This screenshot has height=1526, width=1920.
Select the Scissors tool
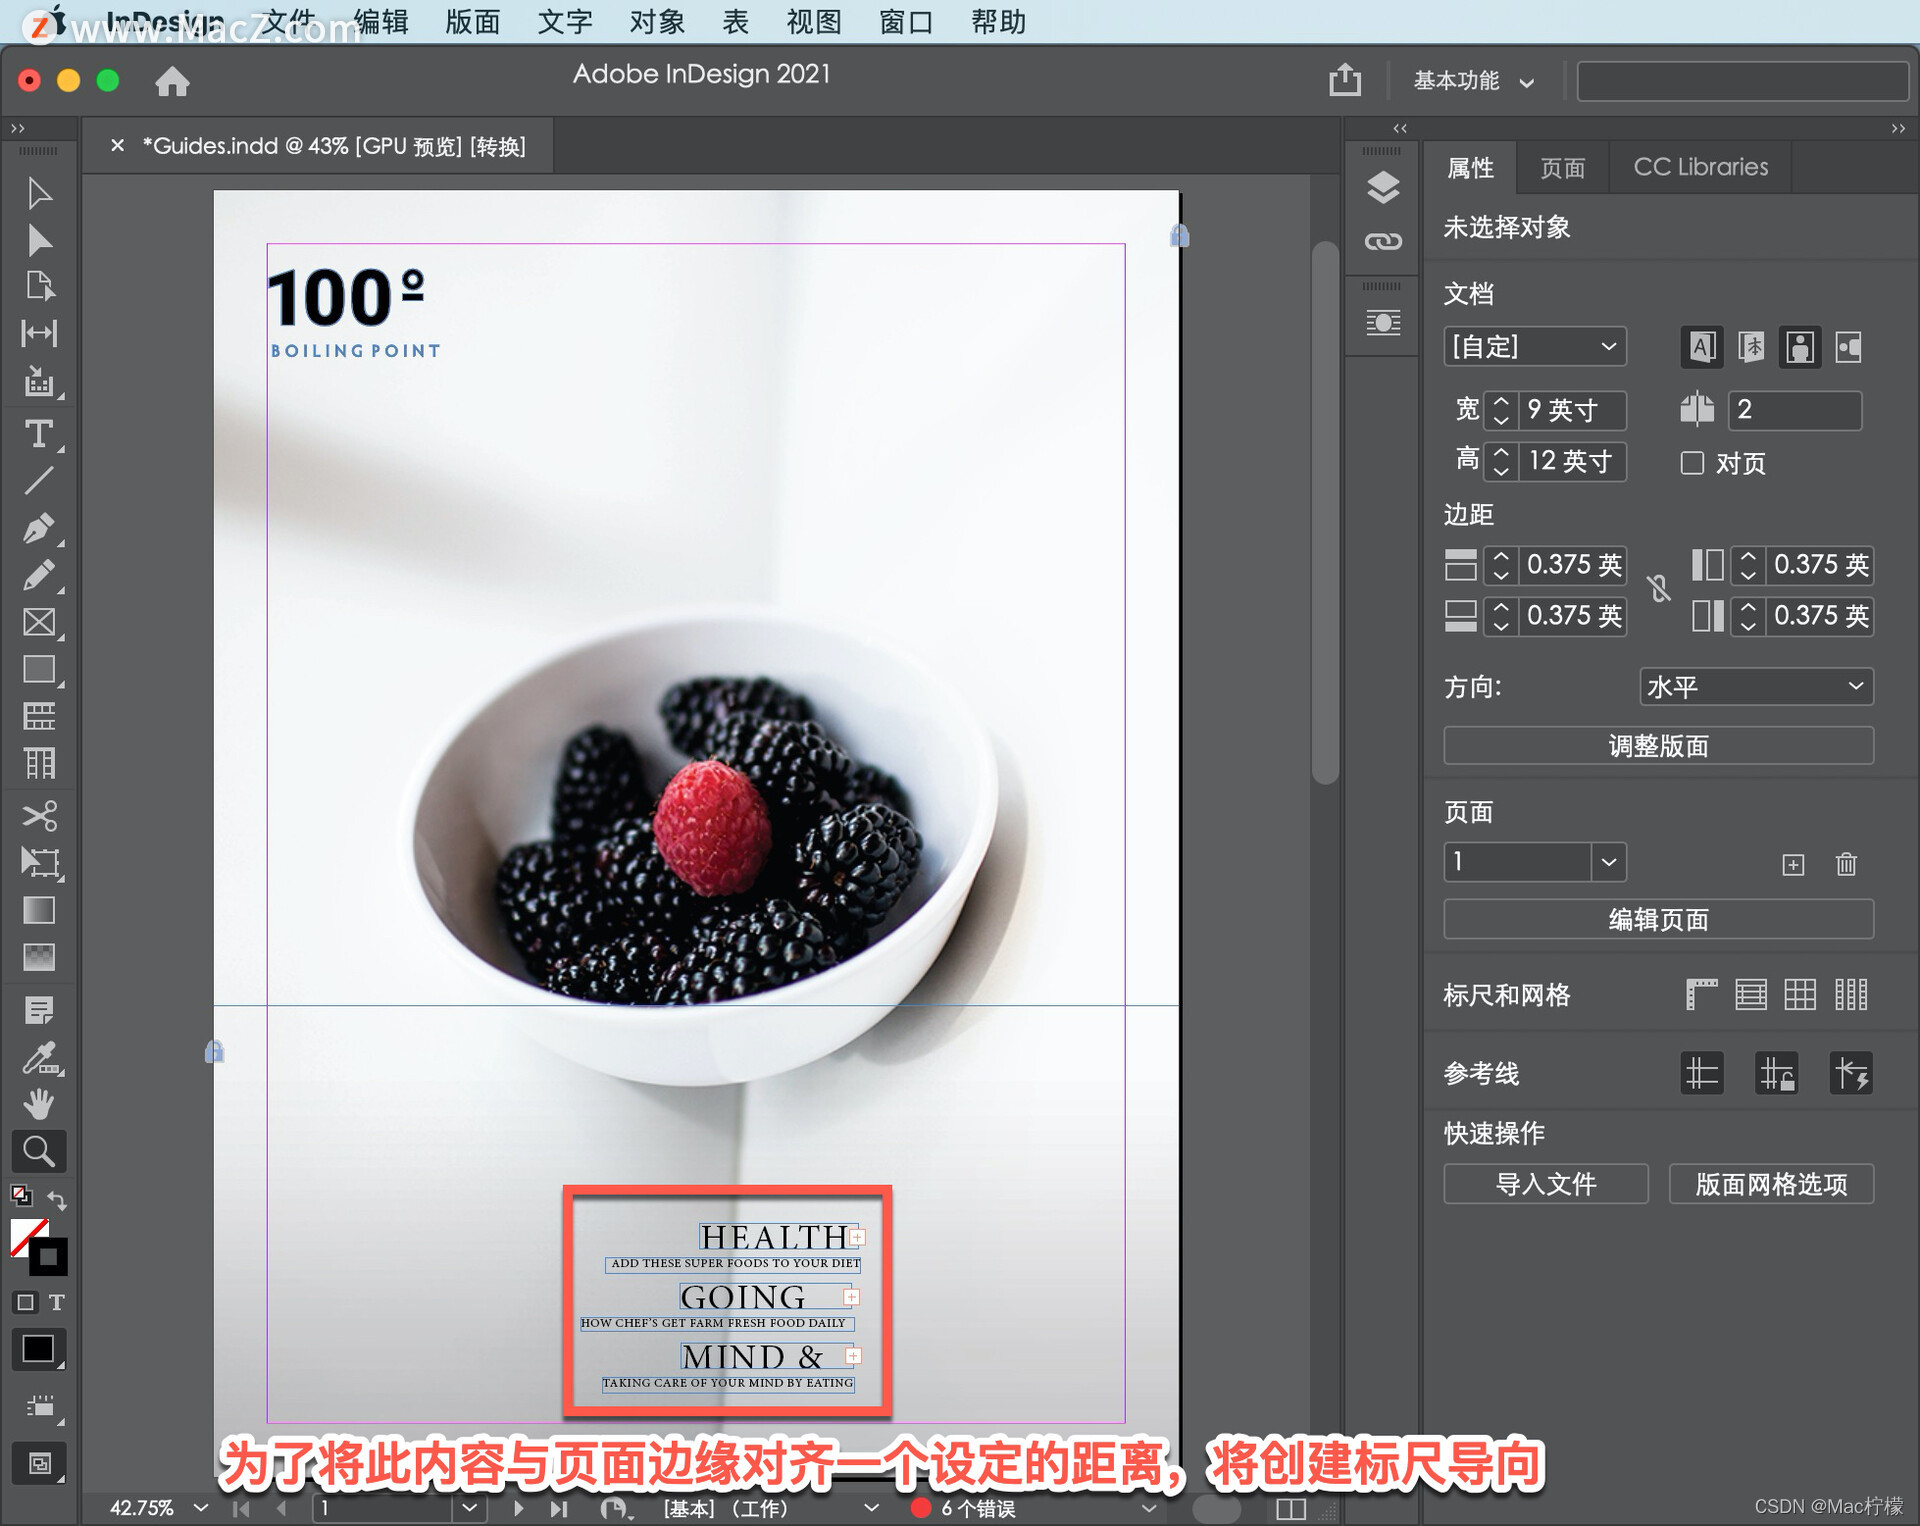[x=38, y=815]
